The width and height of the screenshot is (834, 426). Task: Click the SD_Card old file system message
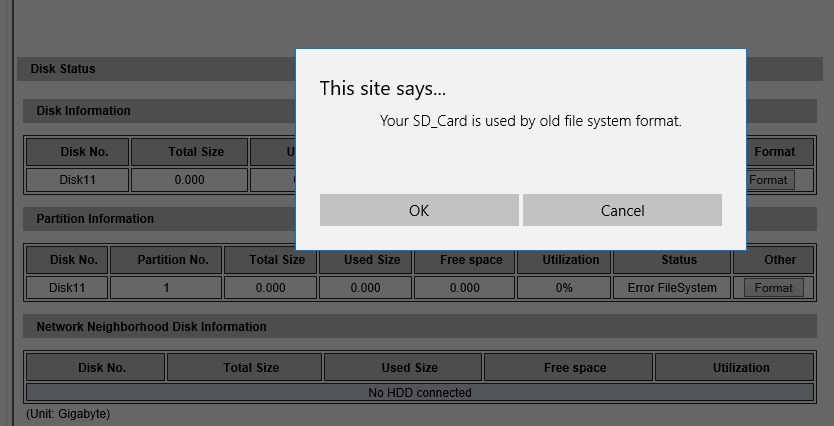click(x=530, y=121)
